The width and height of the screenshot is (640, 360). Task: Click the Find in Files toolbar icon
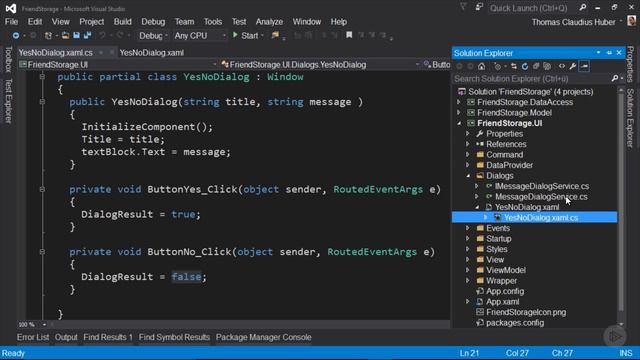coord(275,36)
